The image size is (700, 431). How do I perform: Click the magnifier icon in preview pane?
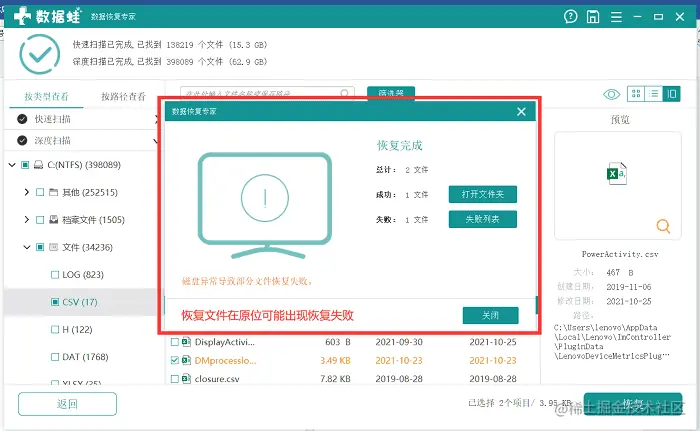(x=663, y=226)
